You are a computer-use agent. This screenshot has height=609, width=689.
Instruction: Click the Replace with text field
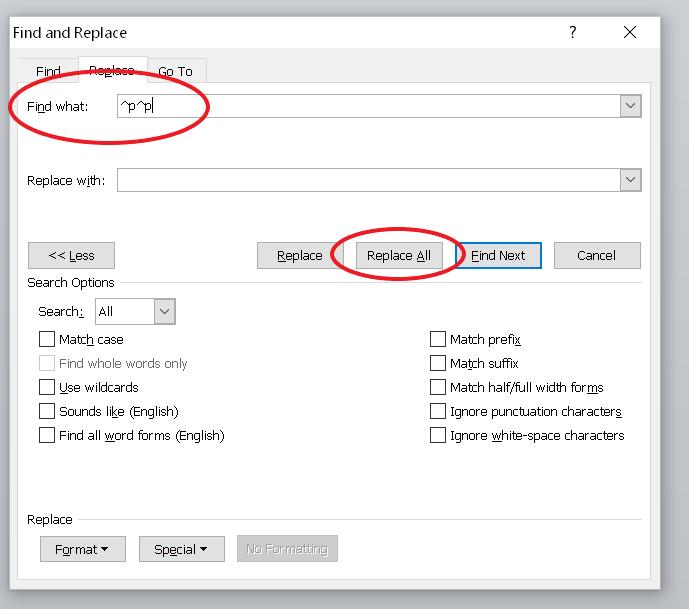367,180
